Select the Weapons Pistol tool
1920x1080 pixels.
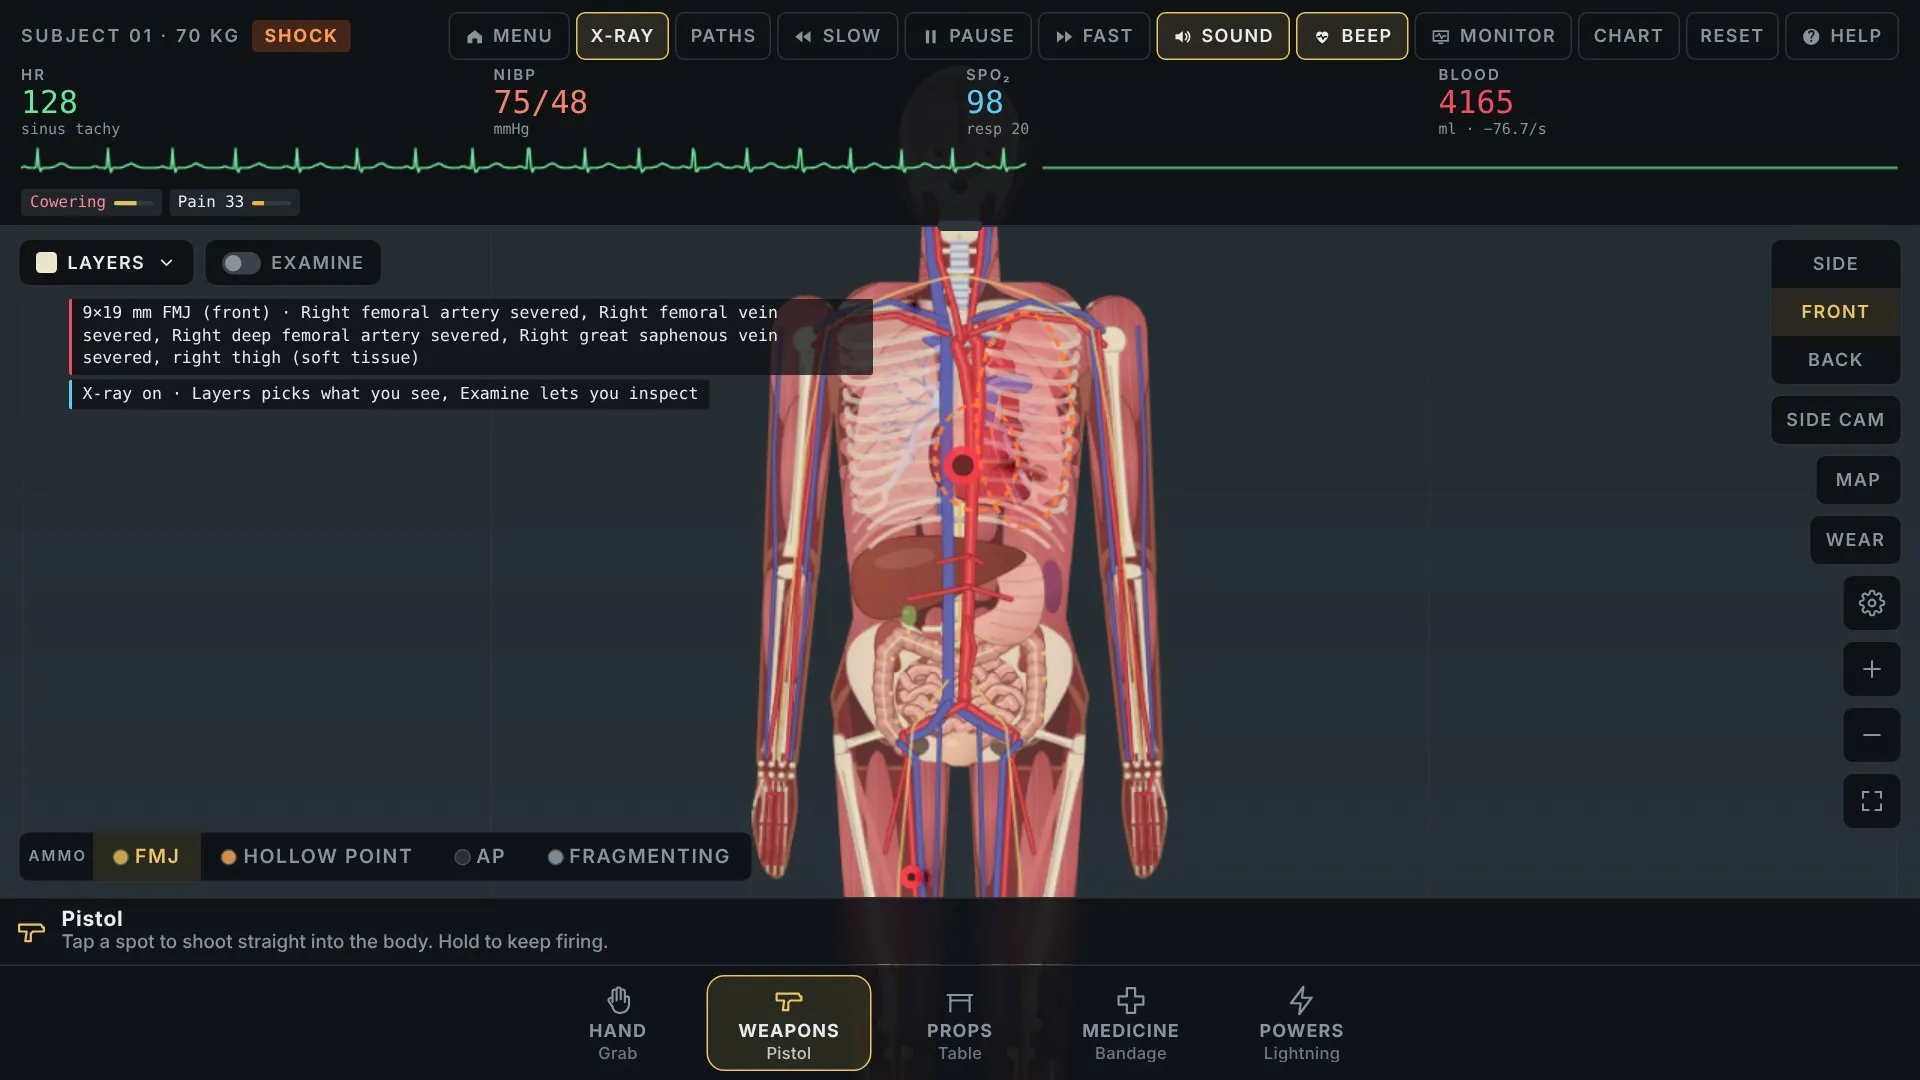tap(788, 1023)
